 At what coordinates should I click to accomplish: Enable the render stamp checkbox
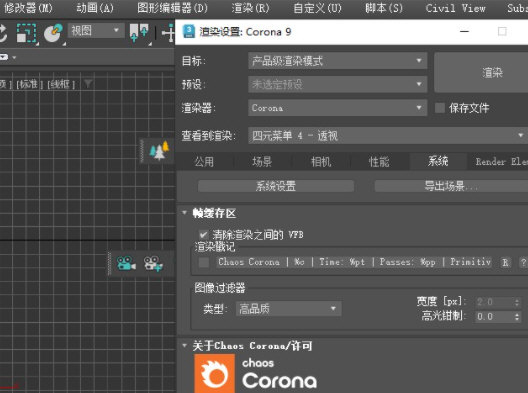(204, 262)
